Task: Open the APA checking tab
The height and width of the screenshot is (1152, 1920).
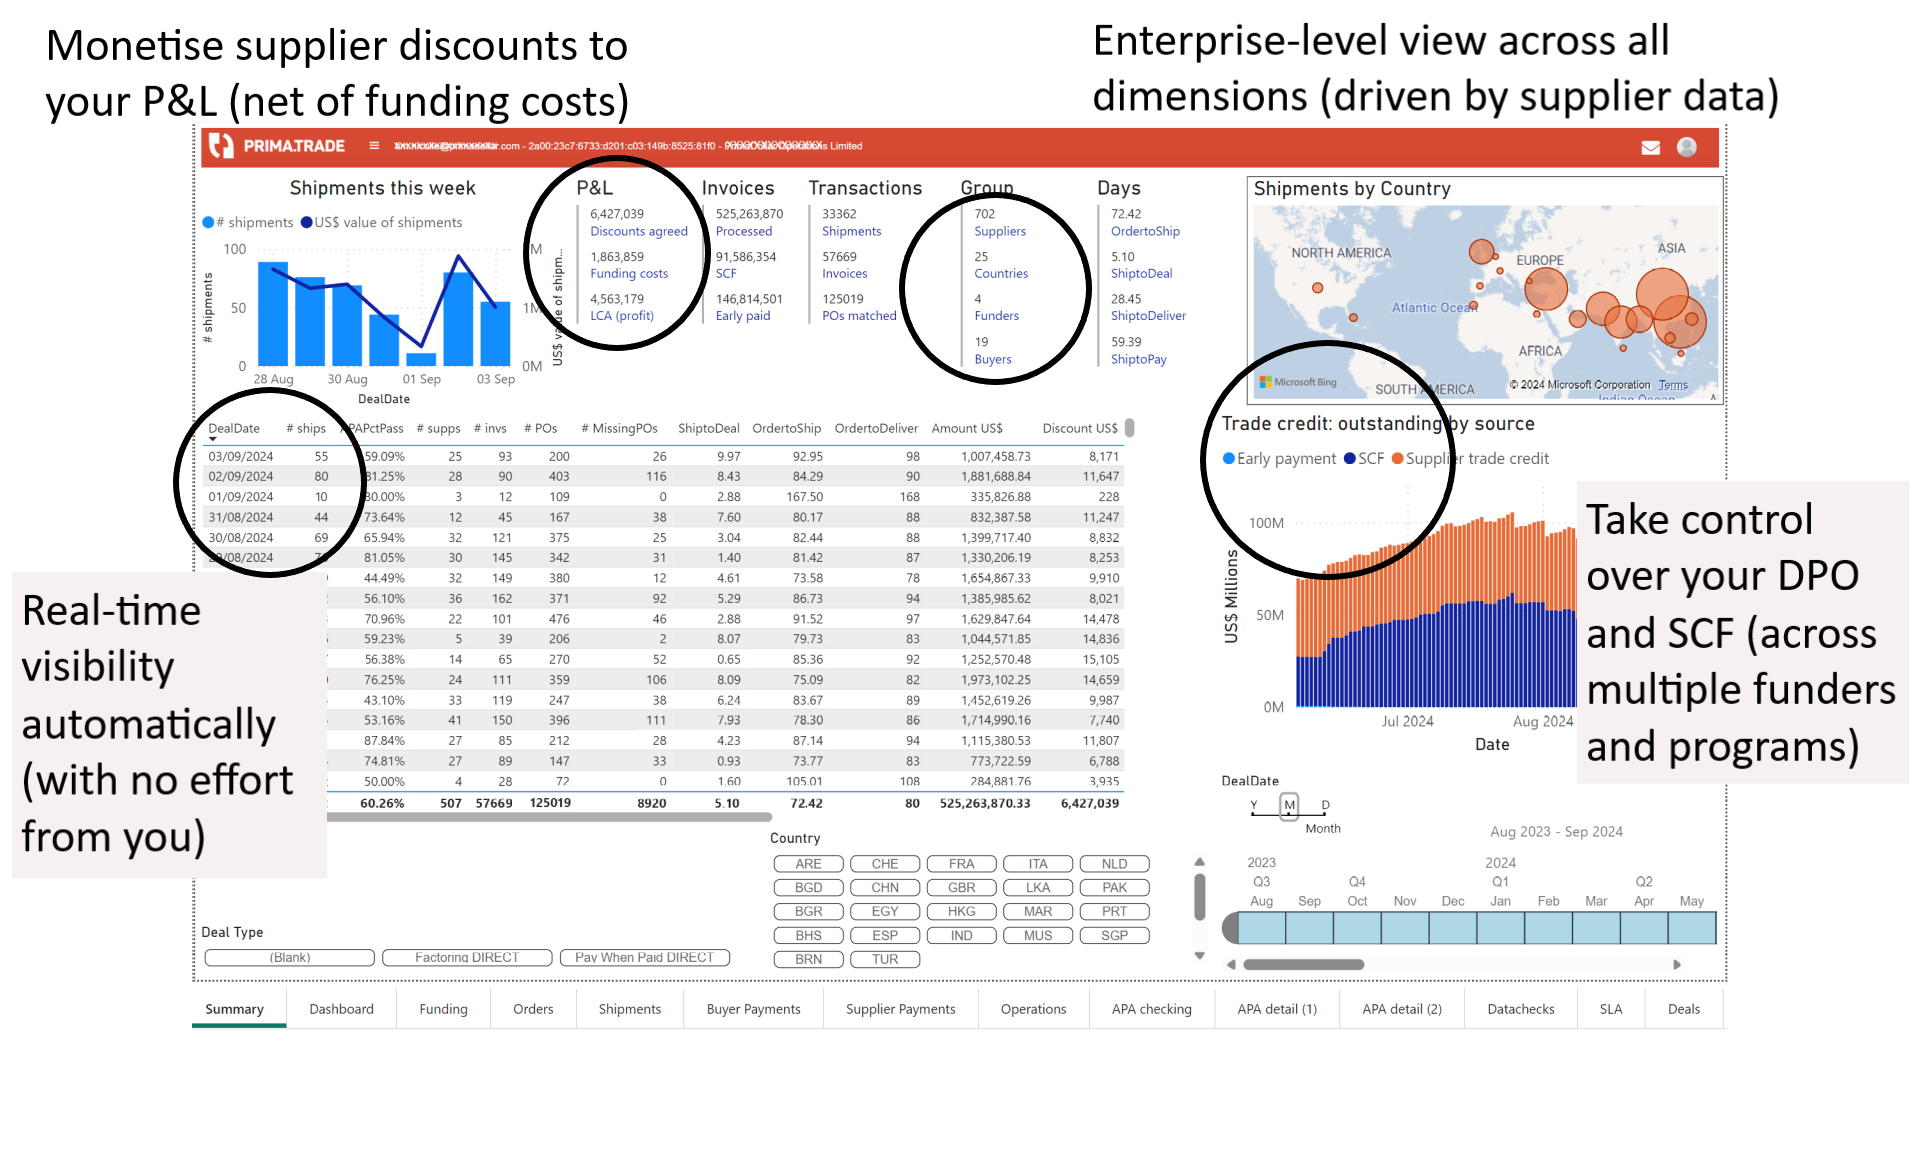Action: point(1151,1009)
